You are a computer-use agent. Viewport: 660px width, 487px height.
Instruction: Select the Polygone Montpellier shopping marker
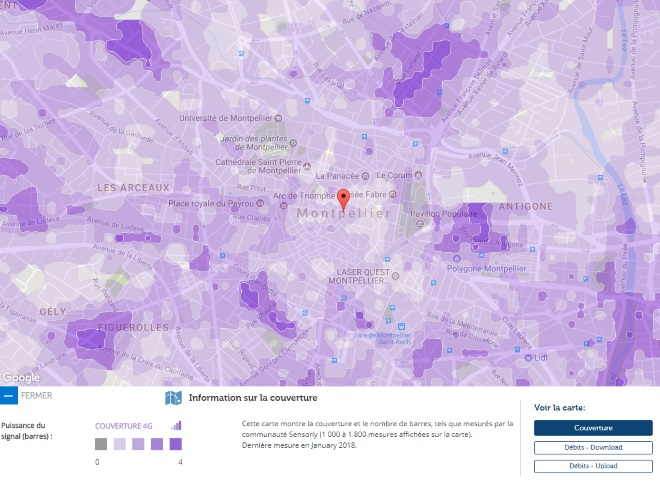[x=457, y=258]
